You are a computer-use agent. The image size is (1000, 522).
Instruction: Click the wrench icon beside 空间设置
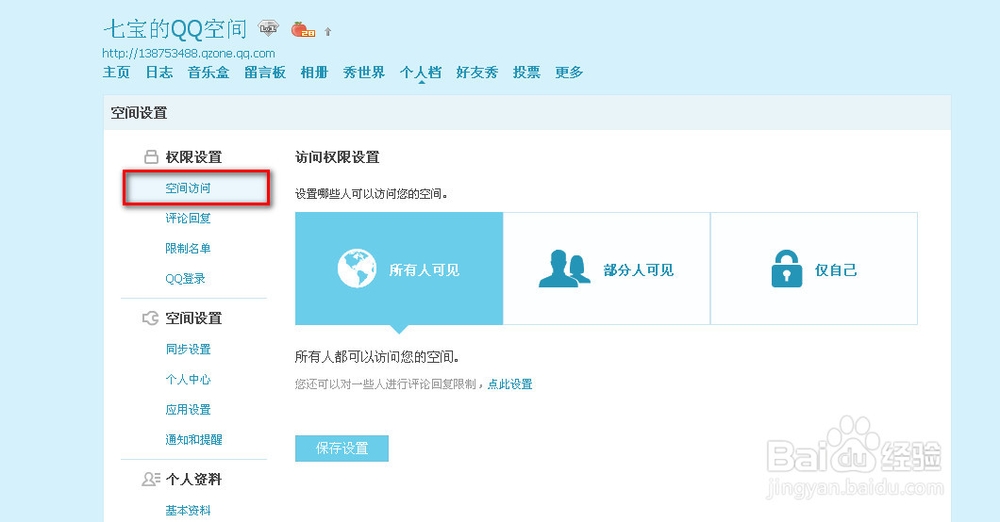pos(151,318)
